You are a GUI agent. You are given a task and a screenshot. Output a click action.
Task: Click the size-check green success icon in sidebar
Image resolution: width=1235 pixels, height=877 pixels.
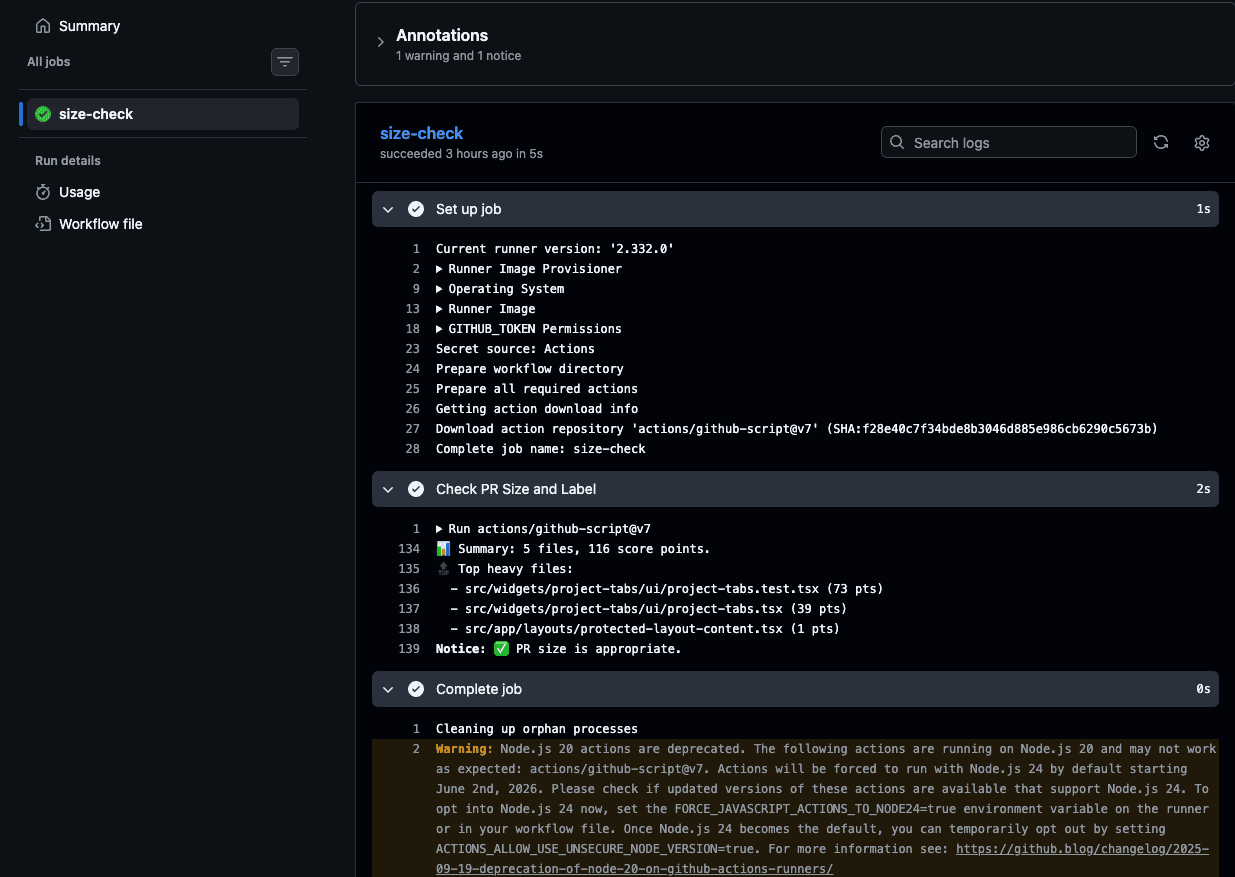tap(43, 114)
